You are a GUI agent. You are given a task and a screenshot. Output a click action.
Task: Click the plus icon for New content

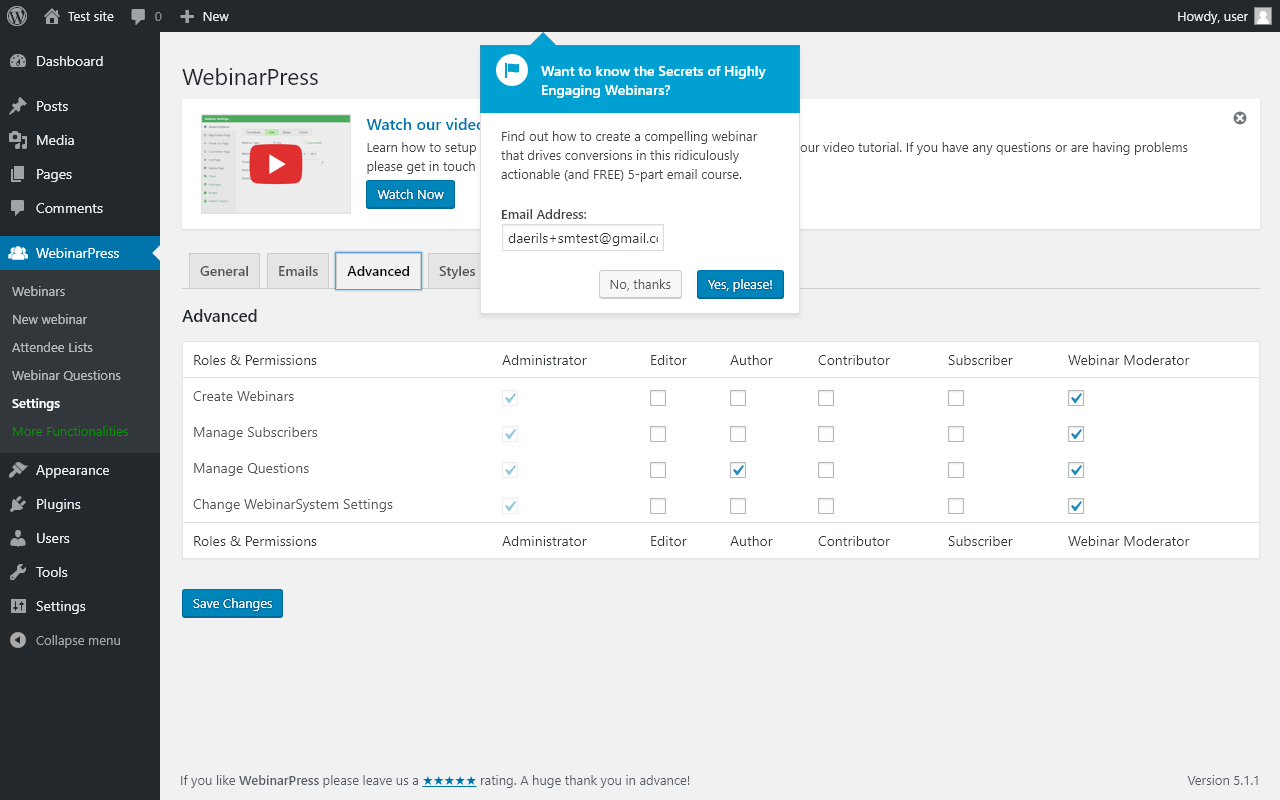pyautogui.click(x=187, y=16)
